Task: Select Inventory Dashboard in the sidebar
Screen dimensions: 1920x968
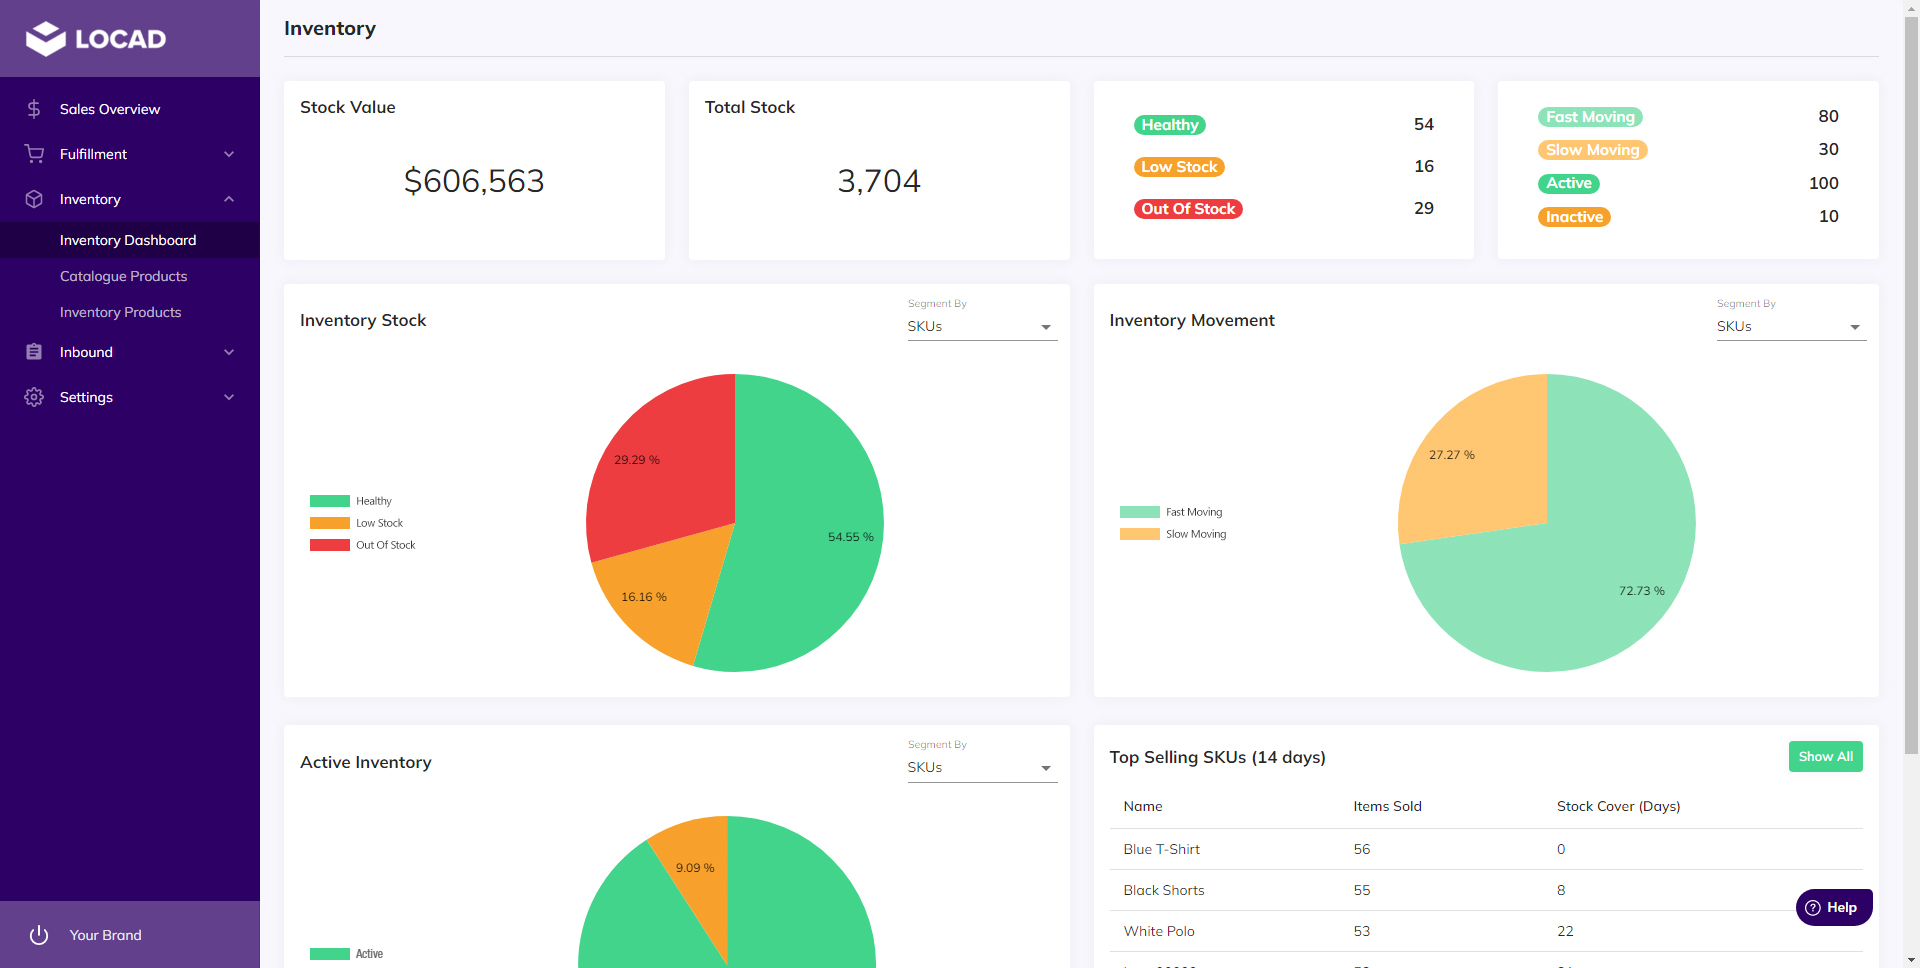Action: (127, 240)
